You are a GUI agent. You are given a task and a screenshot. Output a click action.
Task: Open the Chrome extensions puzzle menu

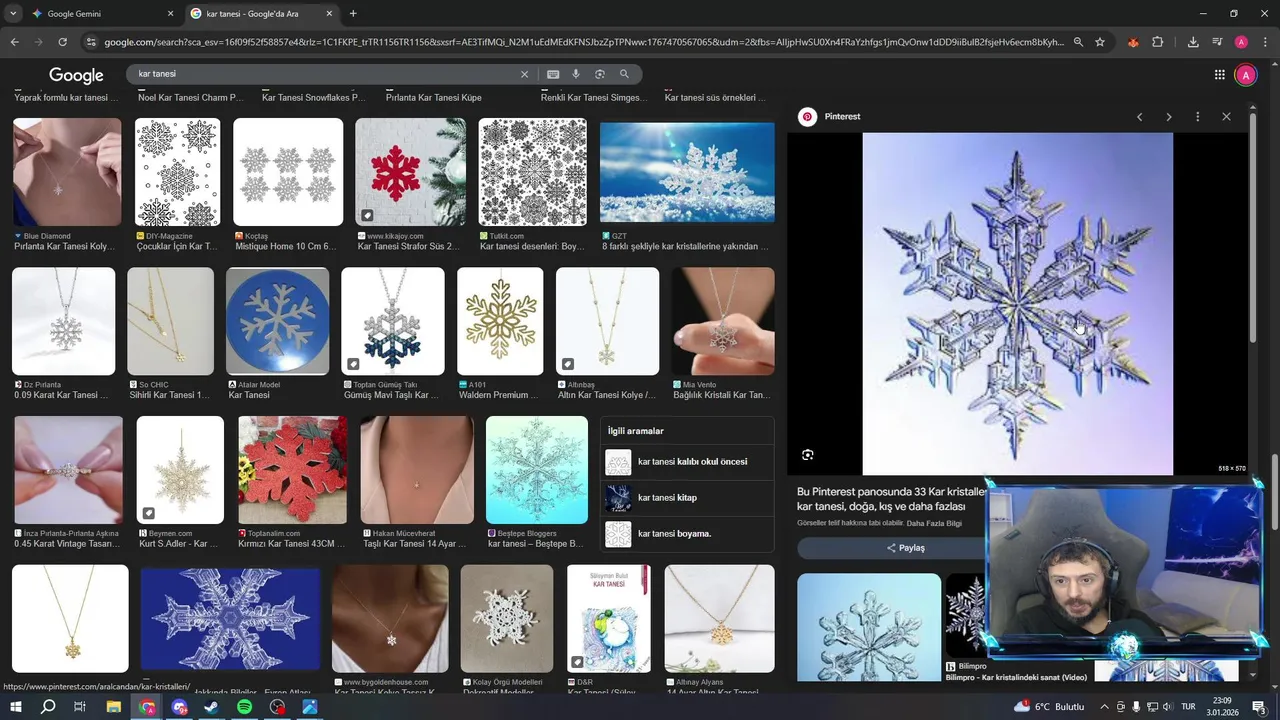tap(1158, 42)
